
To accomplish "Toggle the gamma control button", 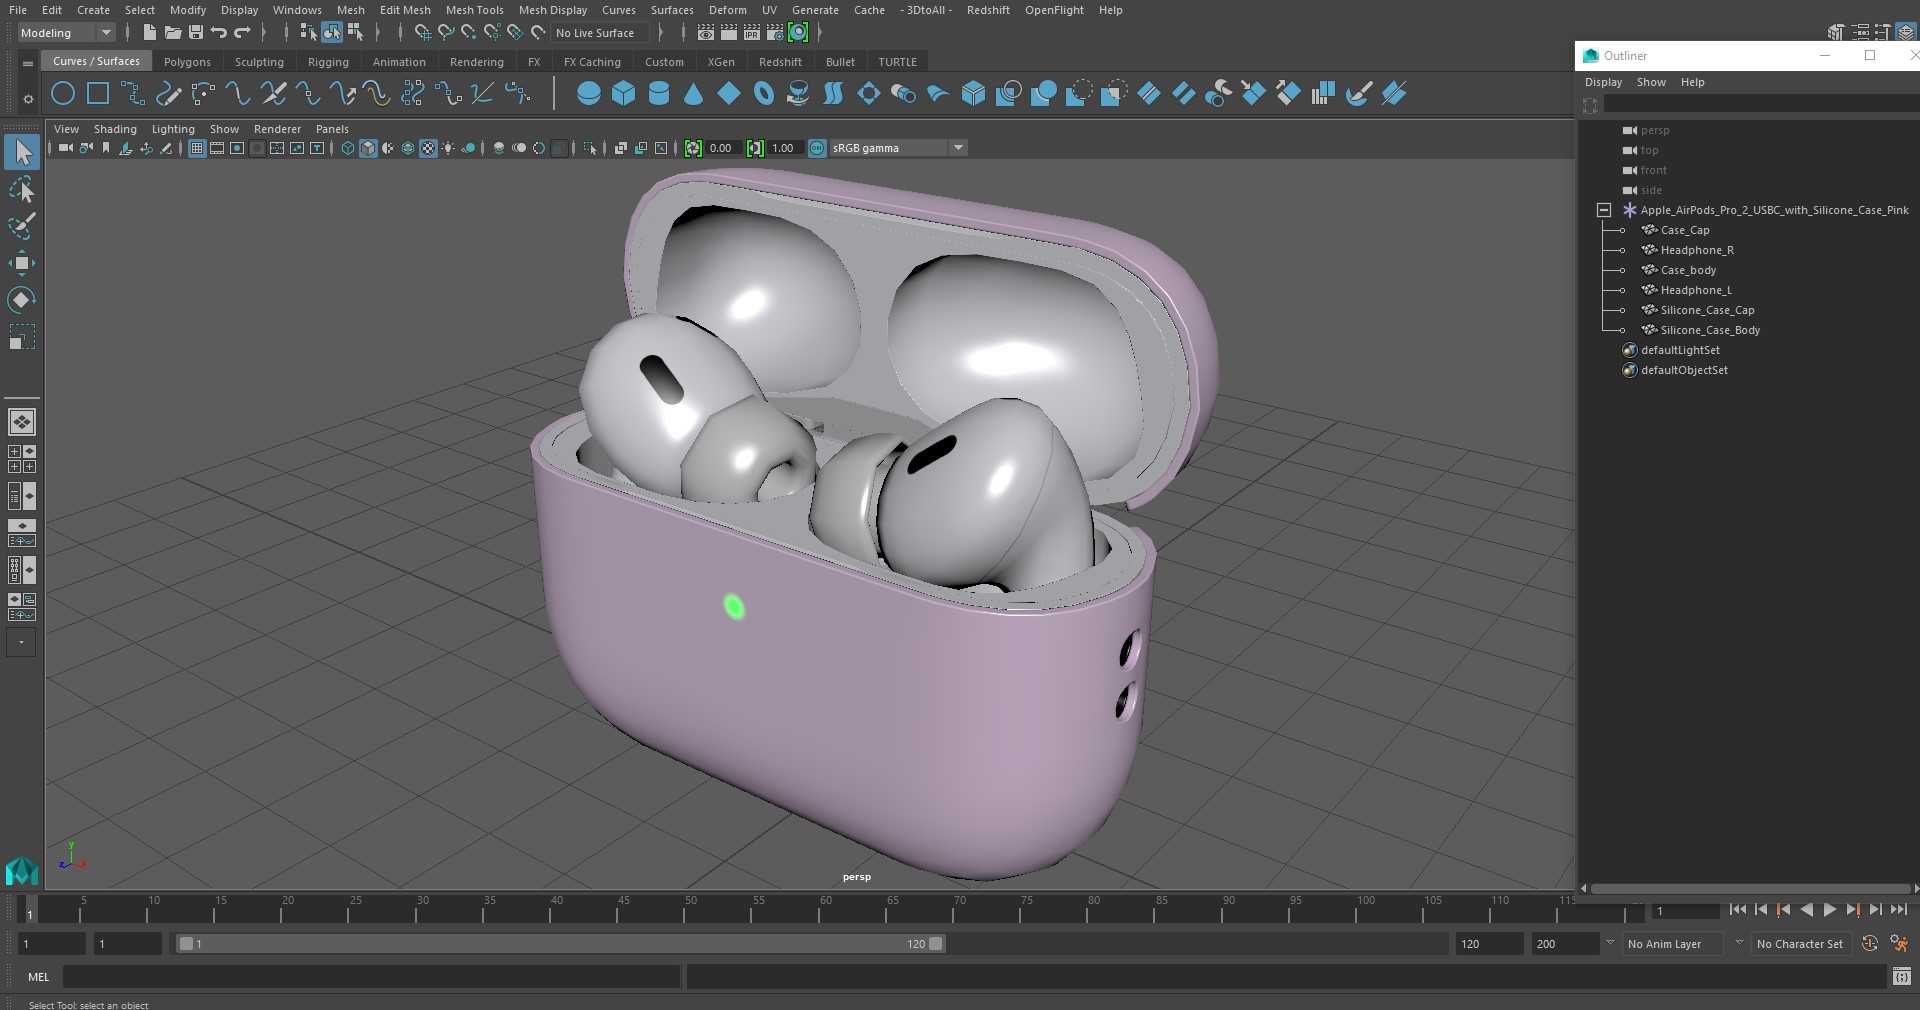I will pyautogui.click(x=755, y=148).
